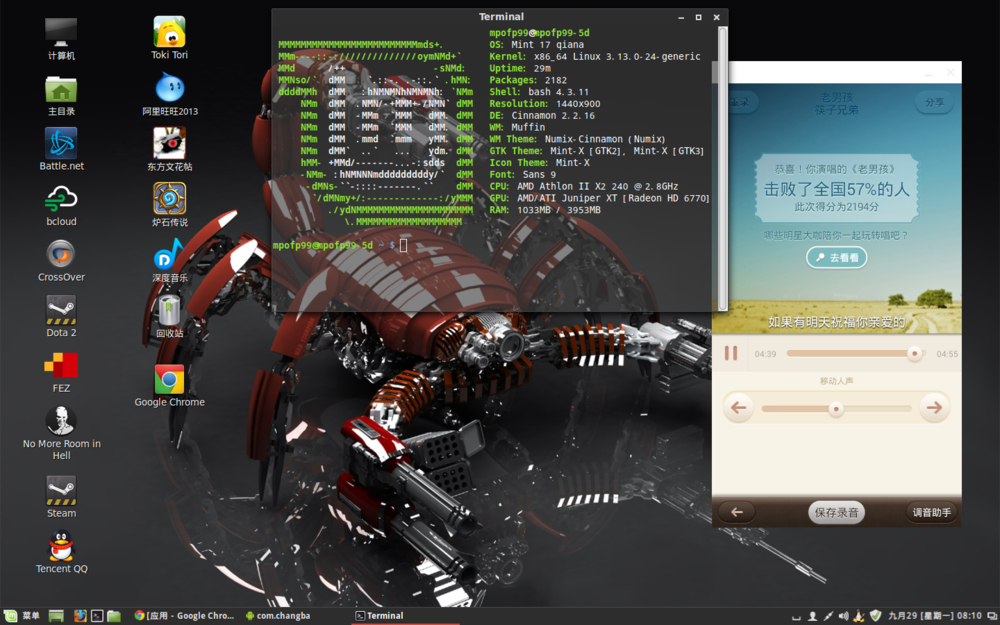Image resolution: width=1000 pixels, height=625 pixels.
Task: Shift vocals with the left arrow button
Action: coord(739,408)
